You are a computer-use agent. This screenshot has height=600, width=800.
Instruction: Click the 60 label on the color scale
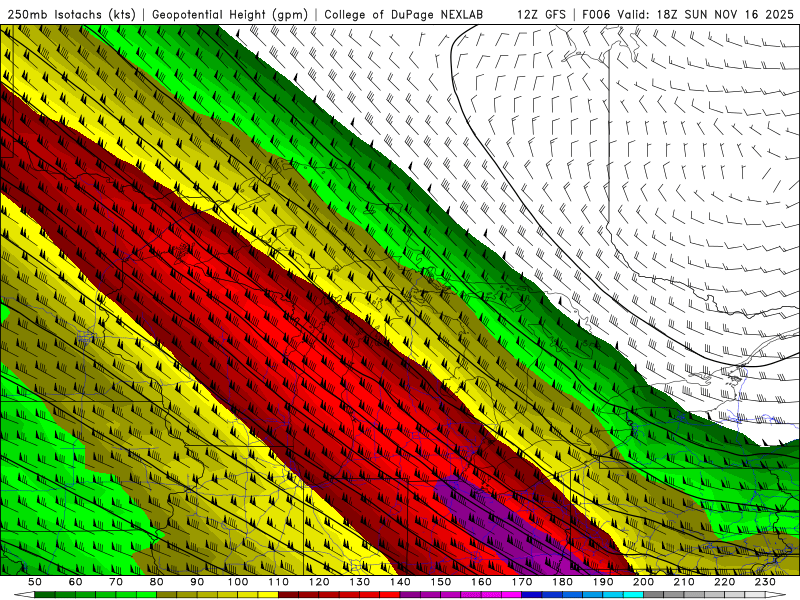(75, 582)
